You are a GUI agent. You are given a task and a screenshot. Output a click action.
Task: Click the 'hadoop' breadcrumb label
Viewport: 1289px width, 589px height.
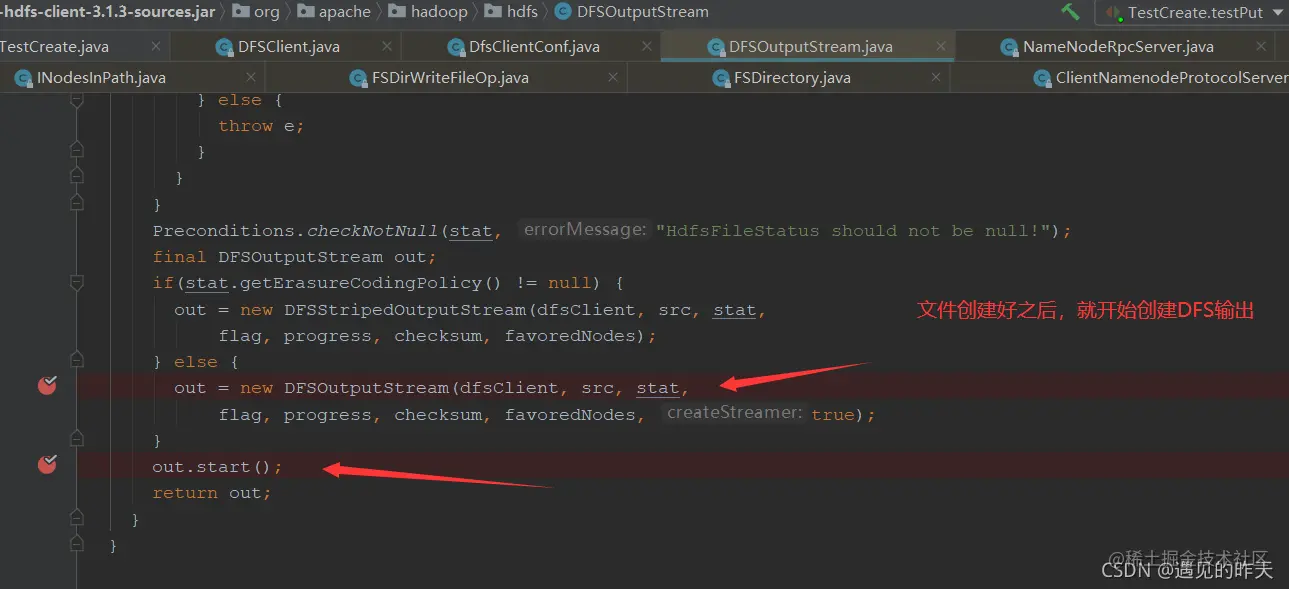click(439, 12)
